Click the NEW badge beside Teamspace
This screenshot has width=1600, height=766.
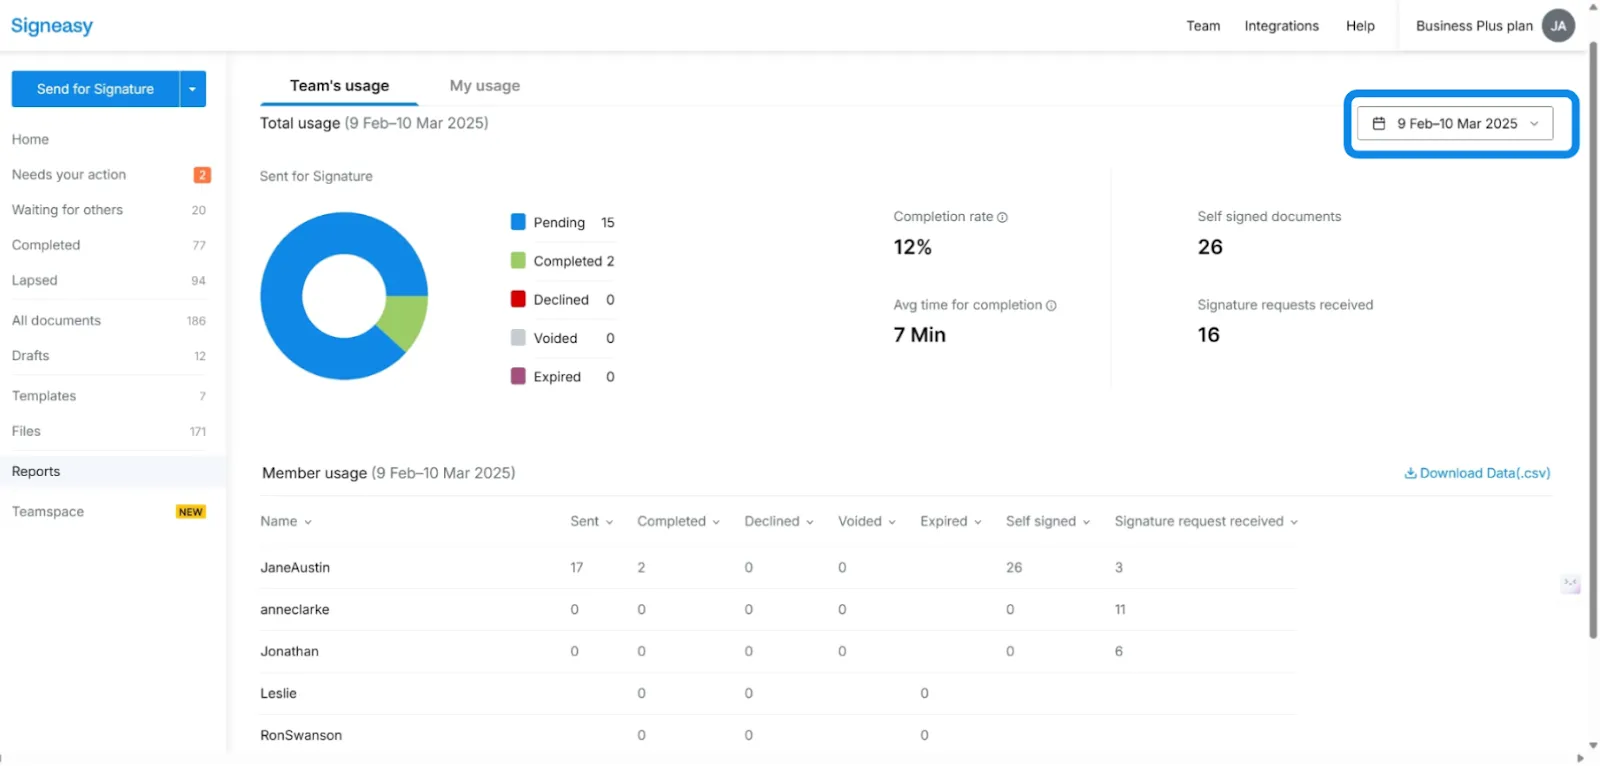tap(191, 512)
